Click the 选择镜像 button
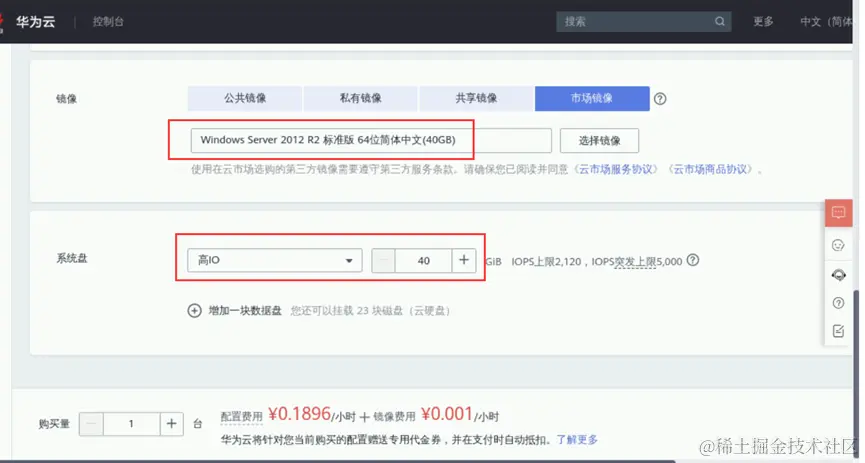This screenshot has width=865, height=463. point(599,140)
